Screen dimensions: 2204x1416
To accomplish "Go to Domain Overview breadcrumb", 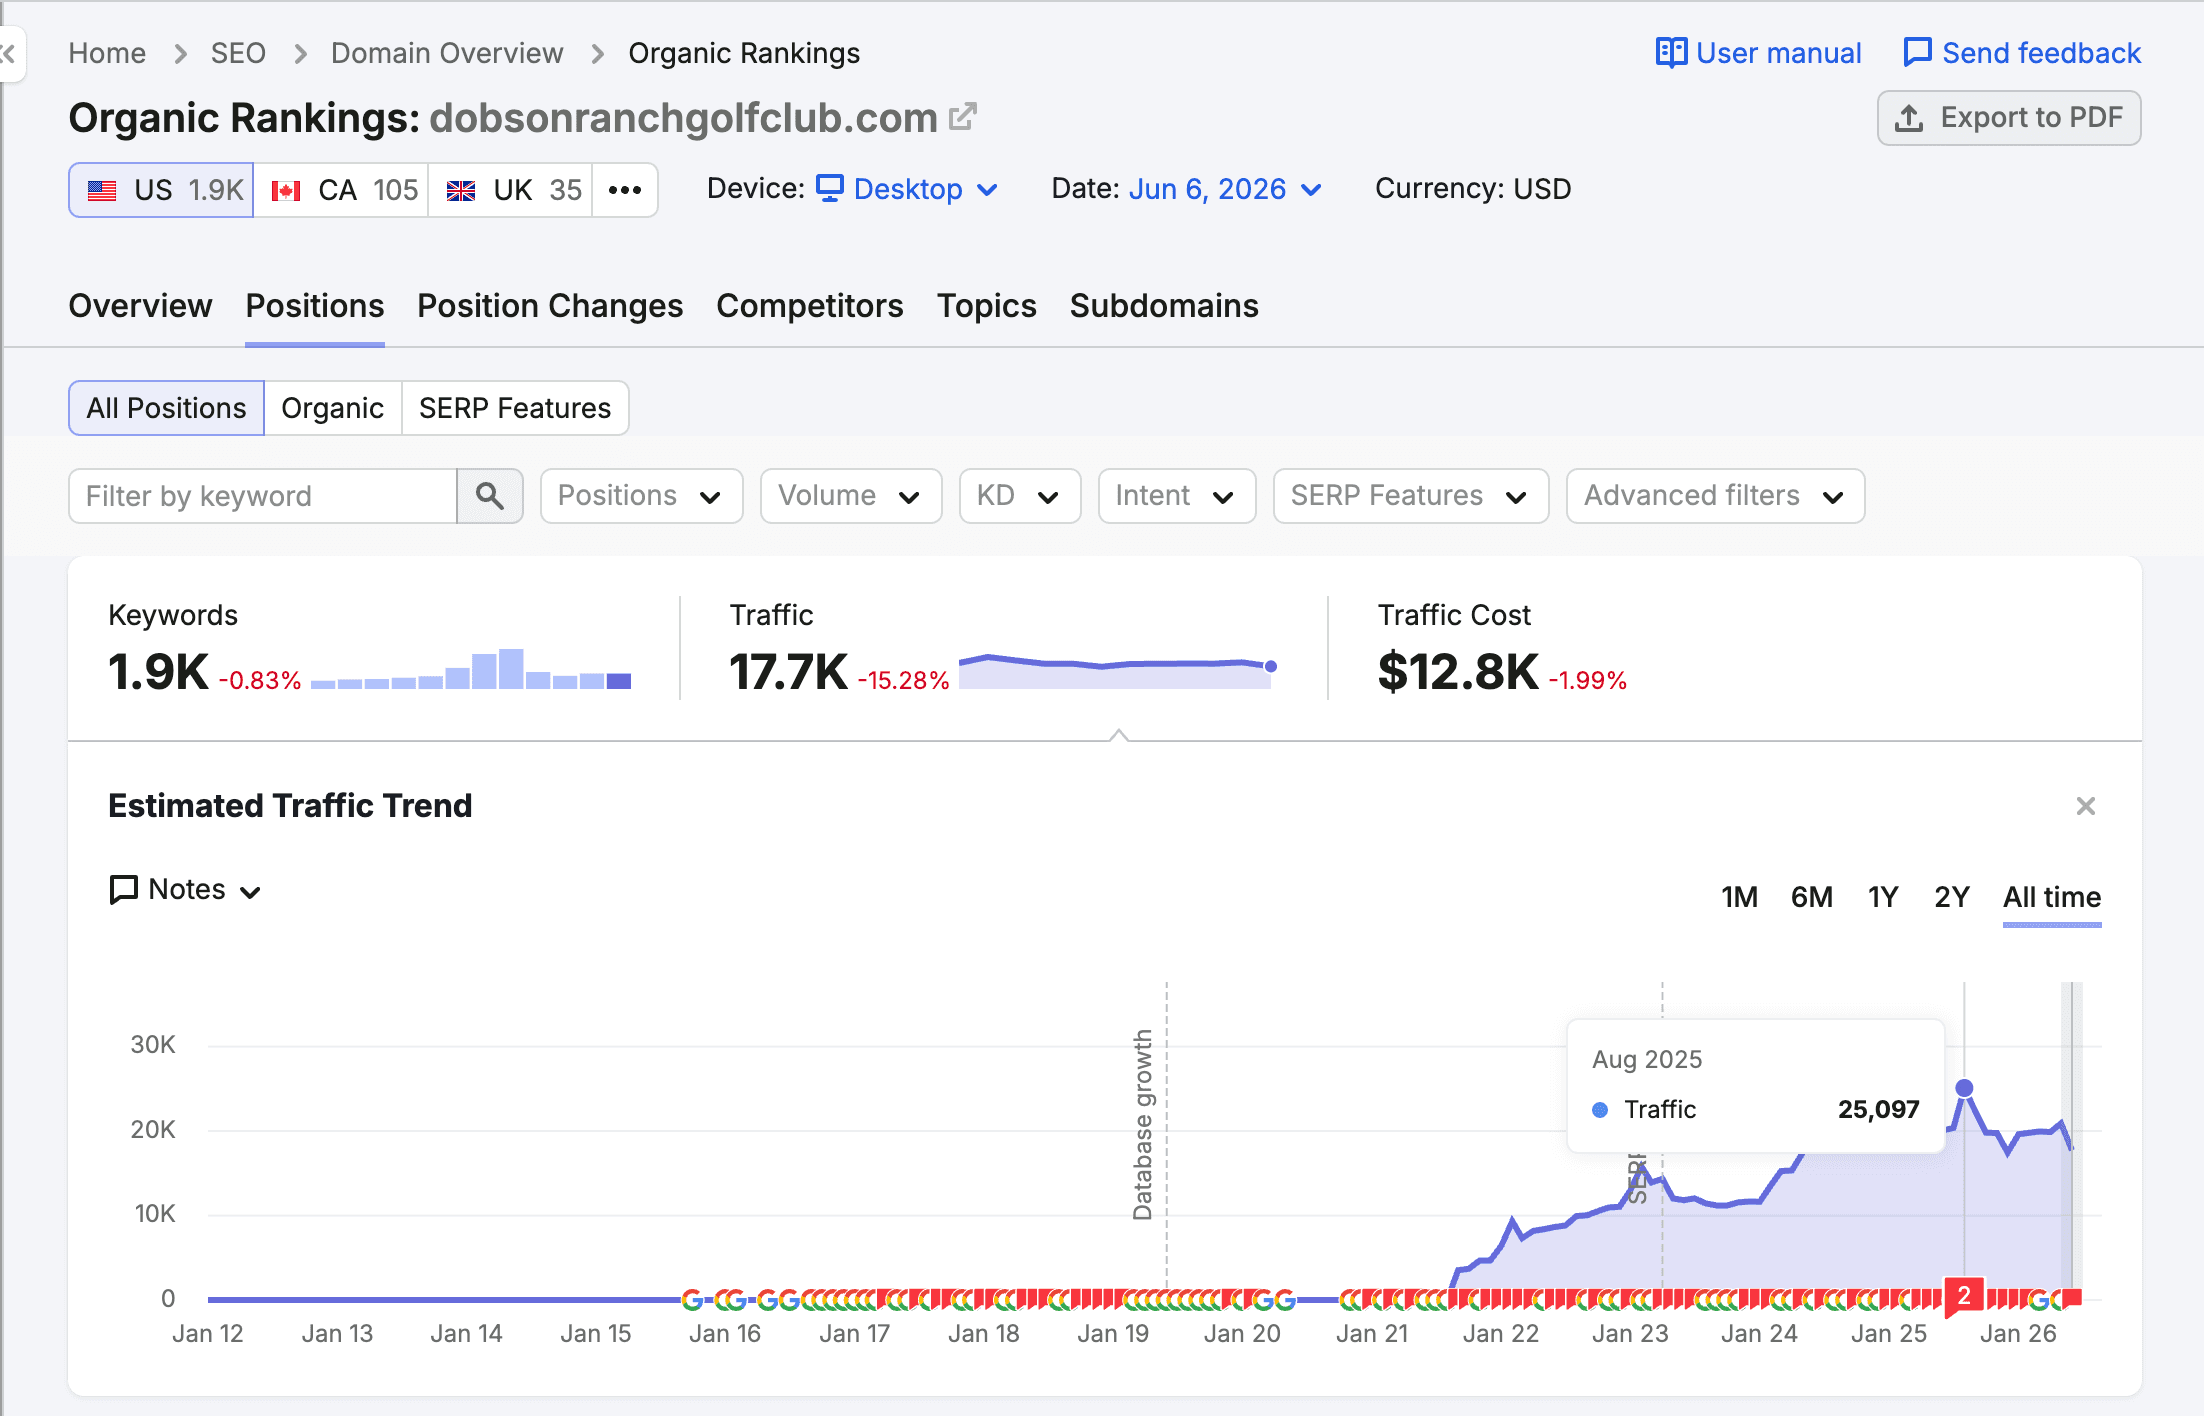I will 447,53.
